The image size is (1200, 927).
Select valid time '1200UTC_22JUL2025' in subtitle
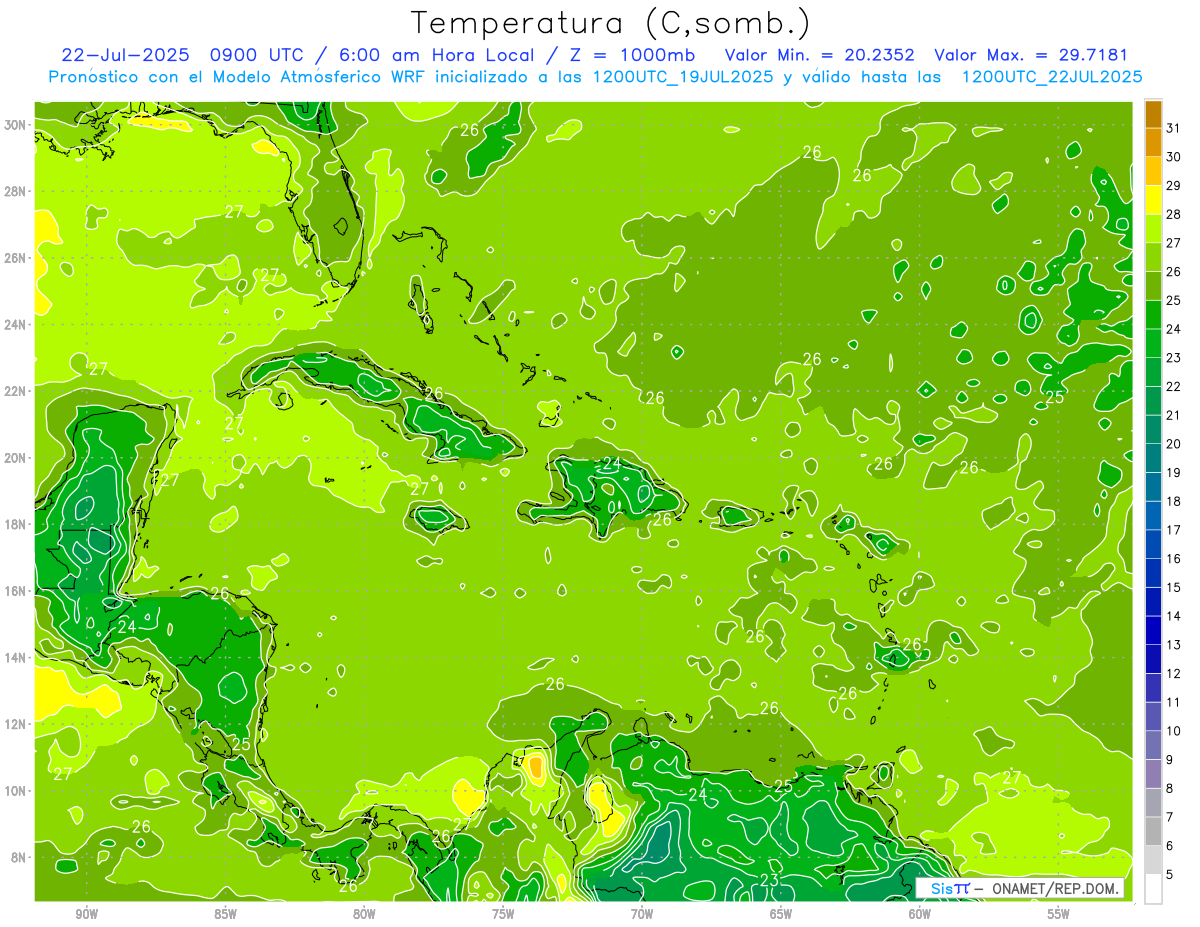1052,77
